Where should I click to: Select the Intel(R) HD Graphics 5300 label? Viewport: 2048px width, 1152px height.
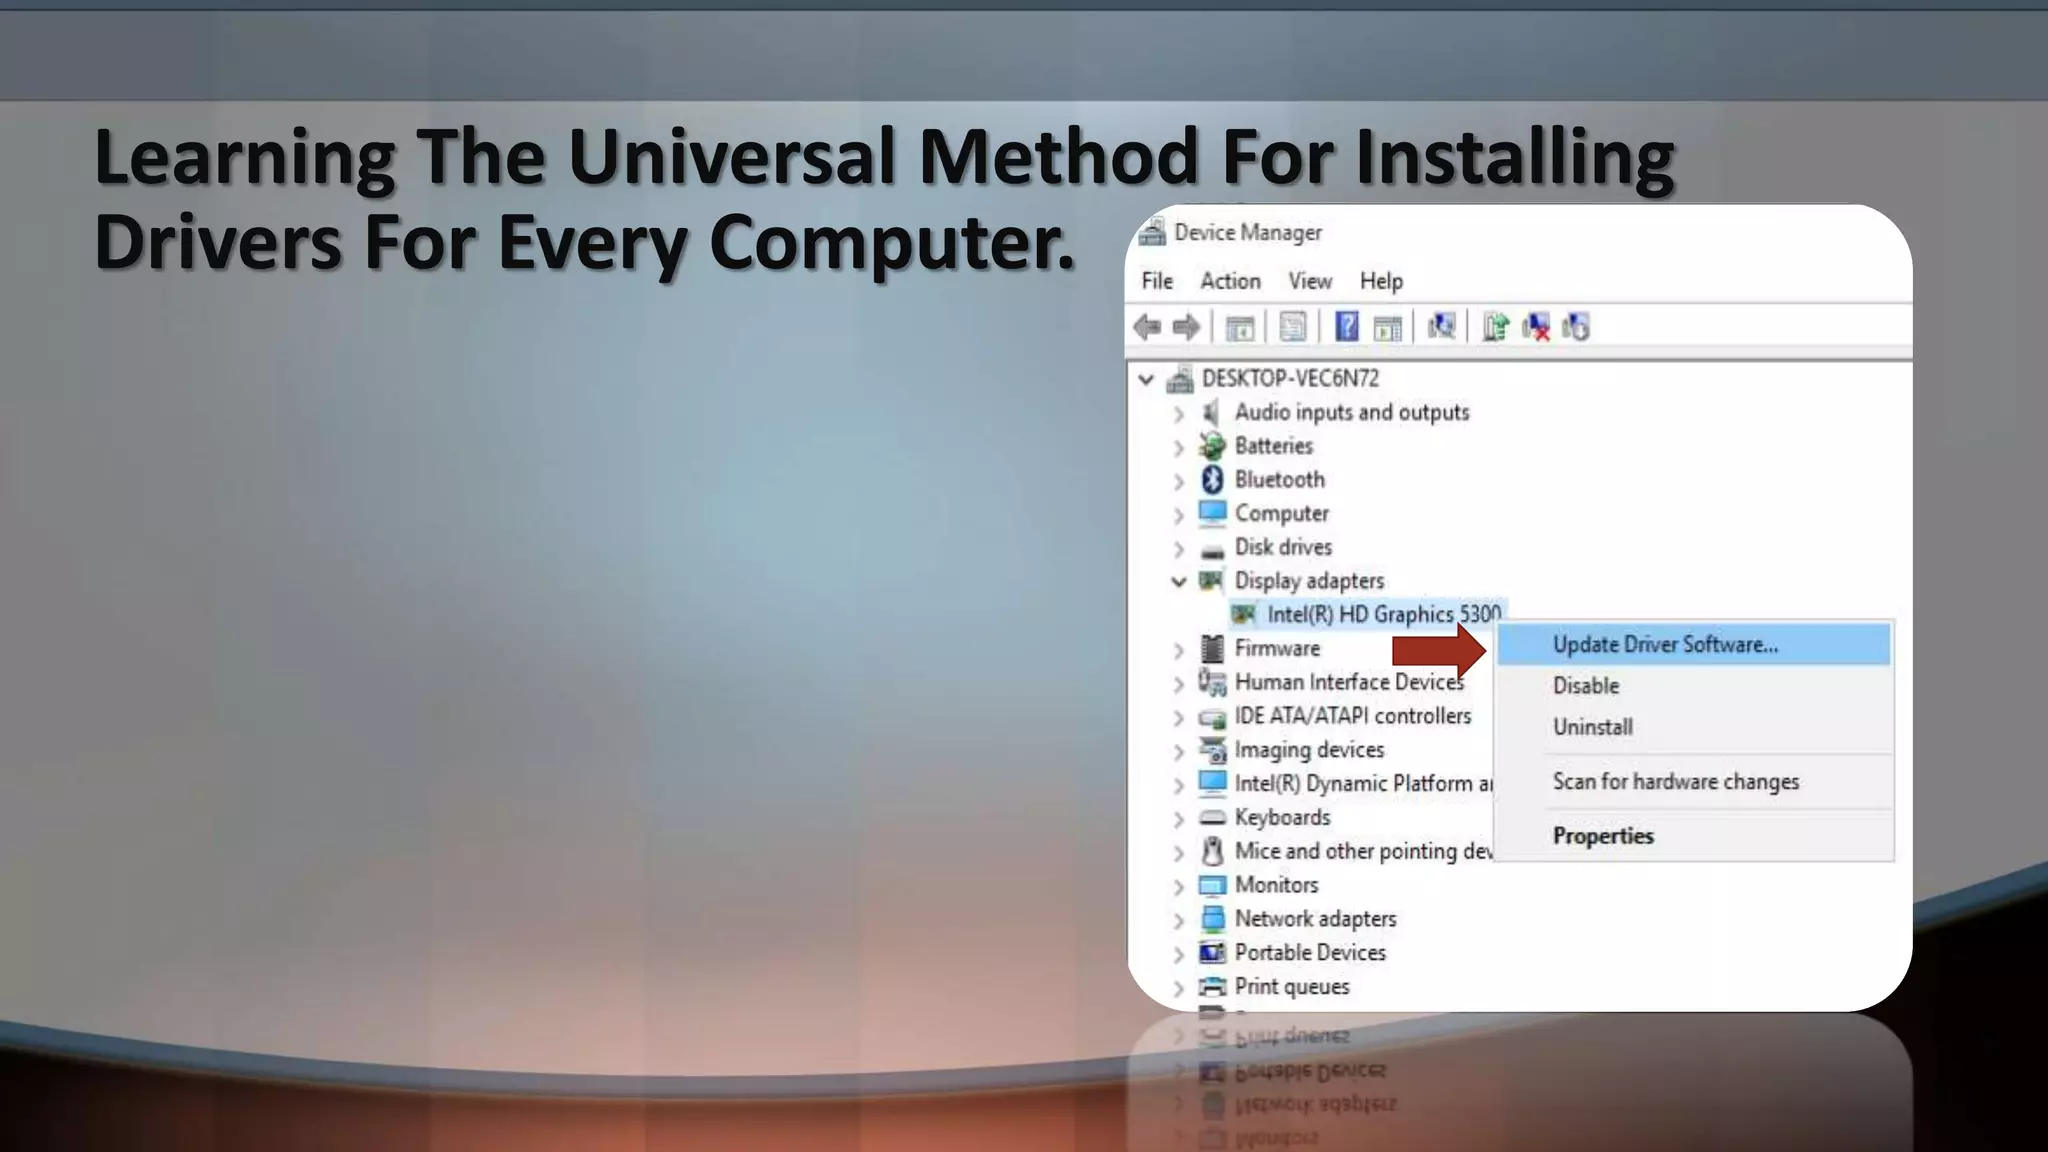point(1384,614)
